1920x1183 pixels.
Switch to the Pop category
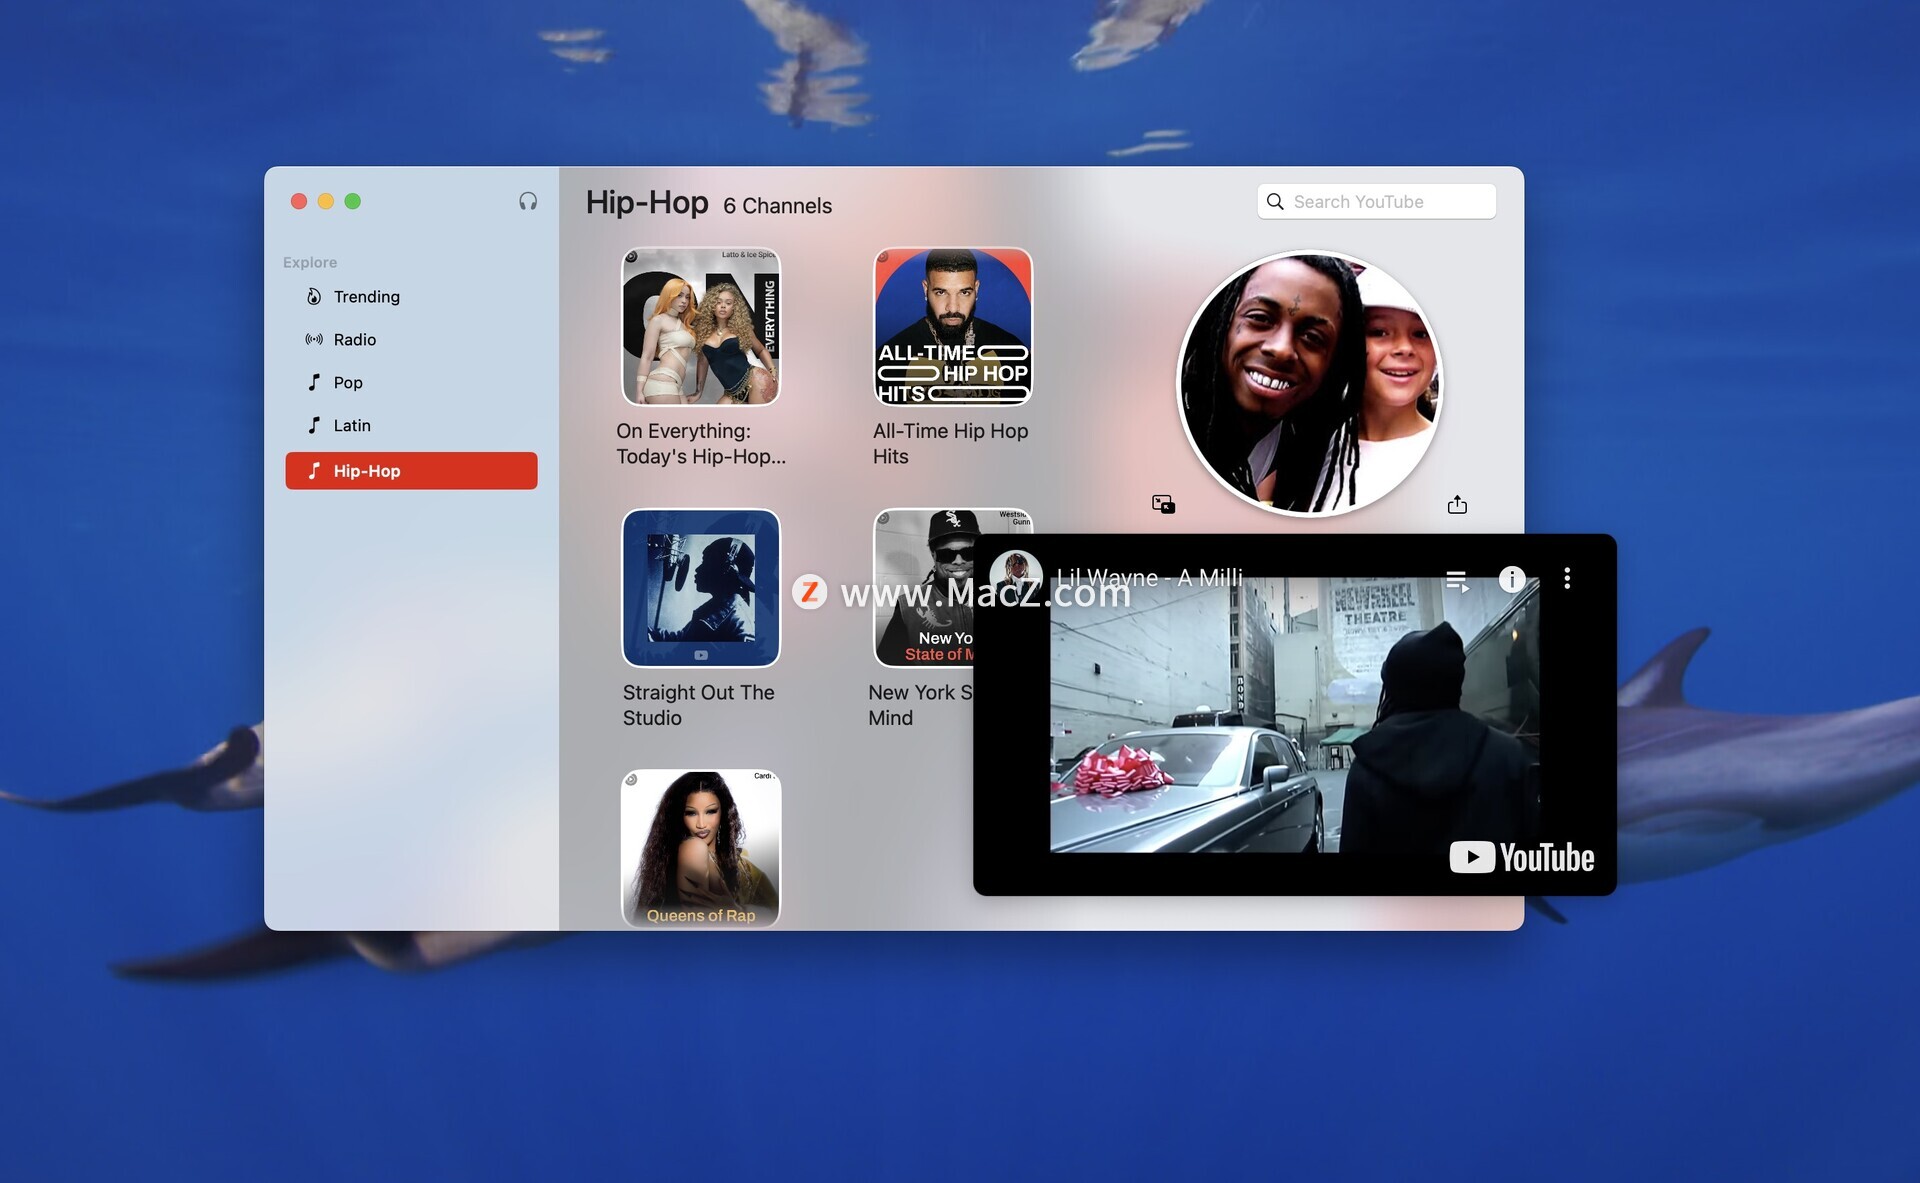click(x=347, y=383)
